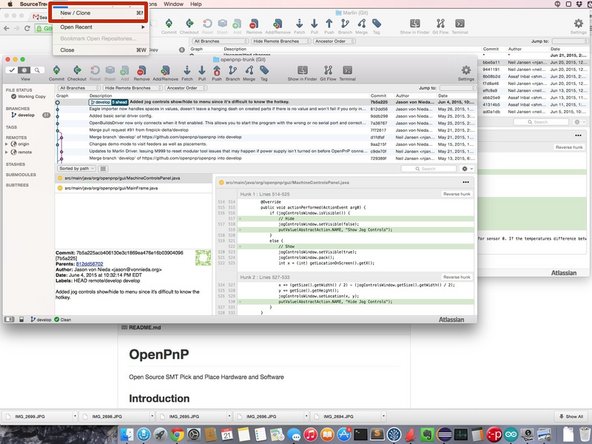
Task: Click Tag icon in openpnp-trunk toolbar
Action: (x=264, y=72)
